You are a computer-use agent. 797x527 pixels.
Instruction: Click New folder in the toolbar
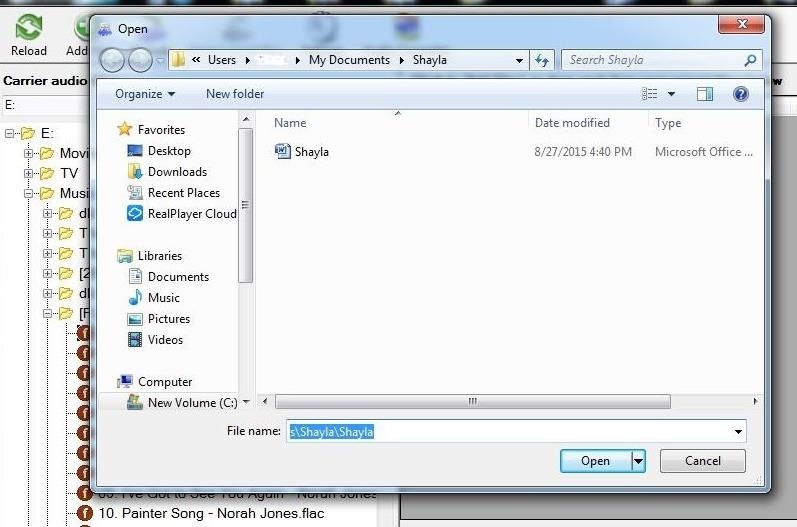point(235,94)
